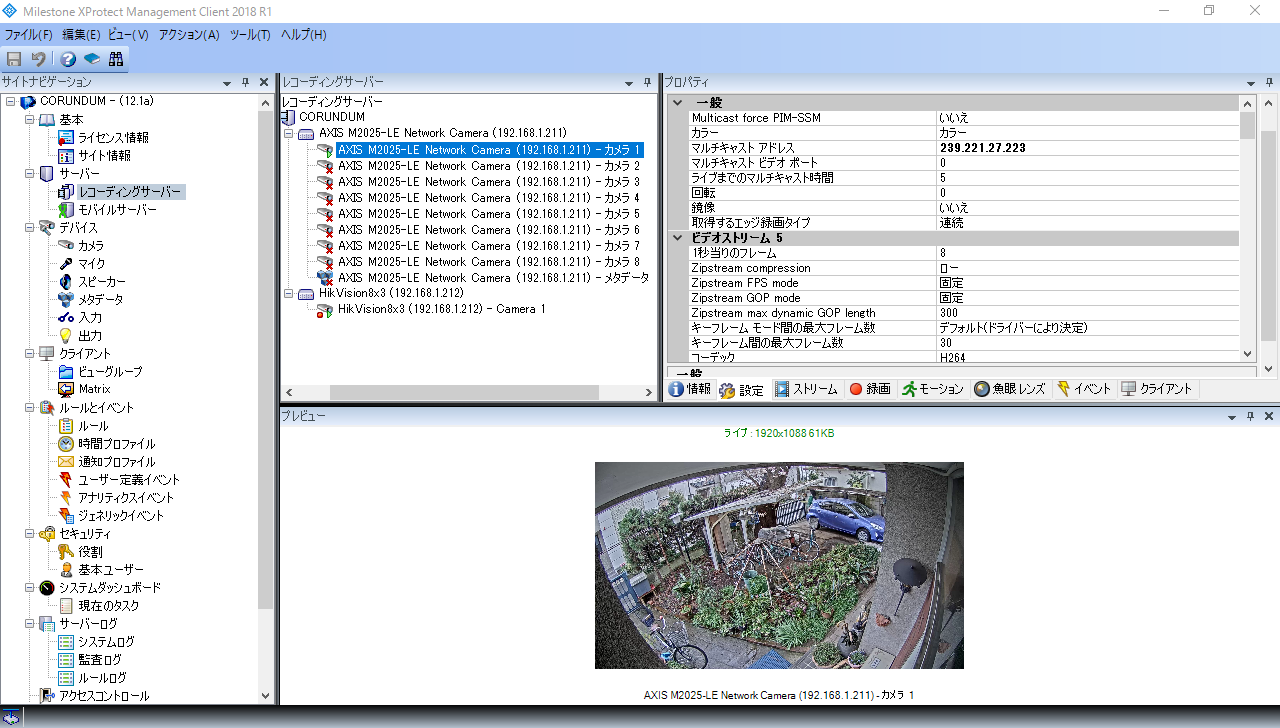Open the ヘルプ(H) menu
Viewport: 1280px width, 728px height.
[x=303, y=35]
